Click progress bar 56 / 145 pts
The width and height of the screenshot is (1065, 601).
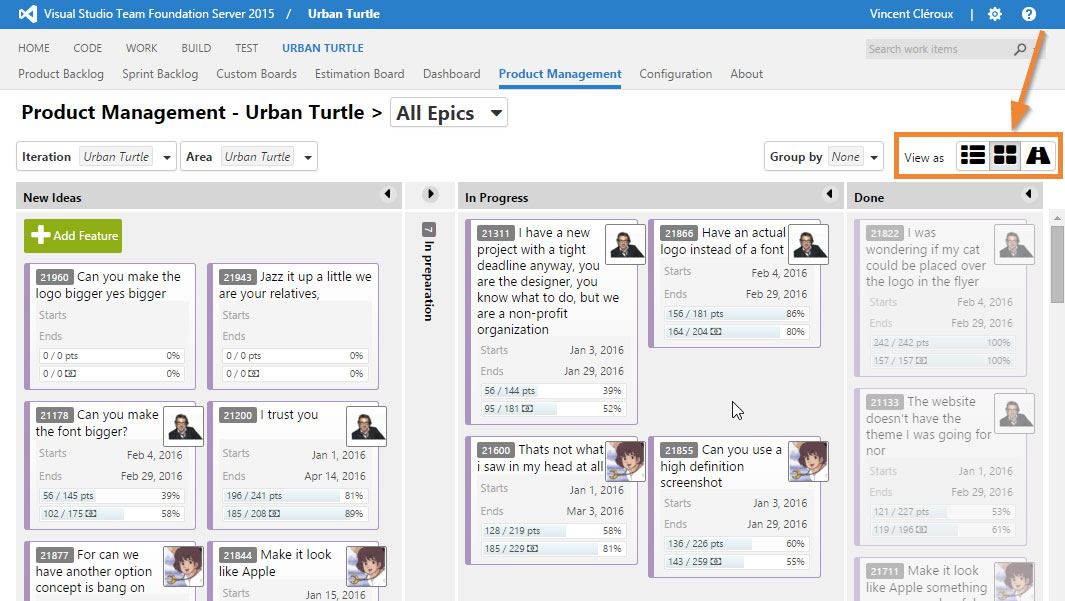click(x=110, y=496)
